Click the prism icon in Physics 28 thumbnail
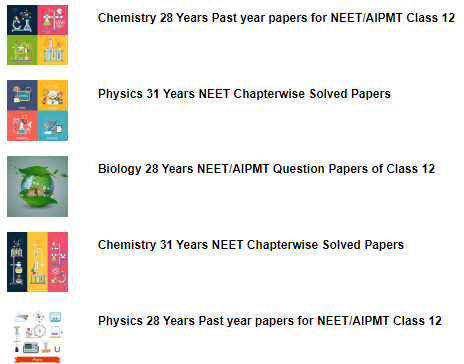Screen dimensions: 464x364 tap(21, 317)
